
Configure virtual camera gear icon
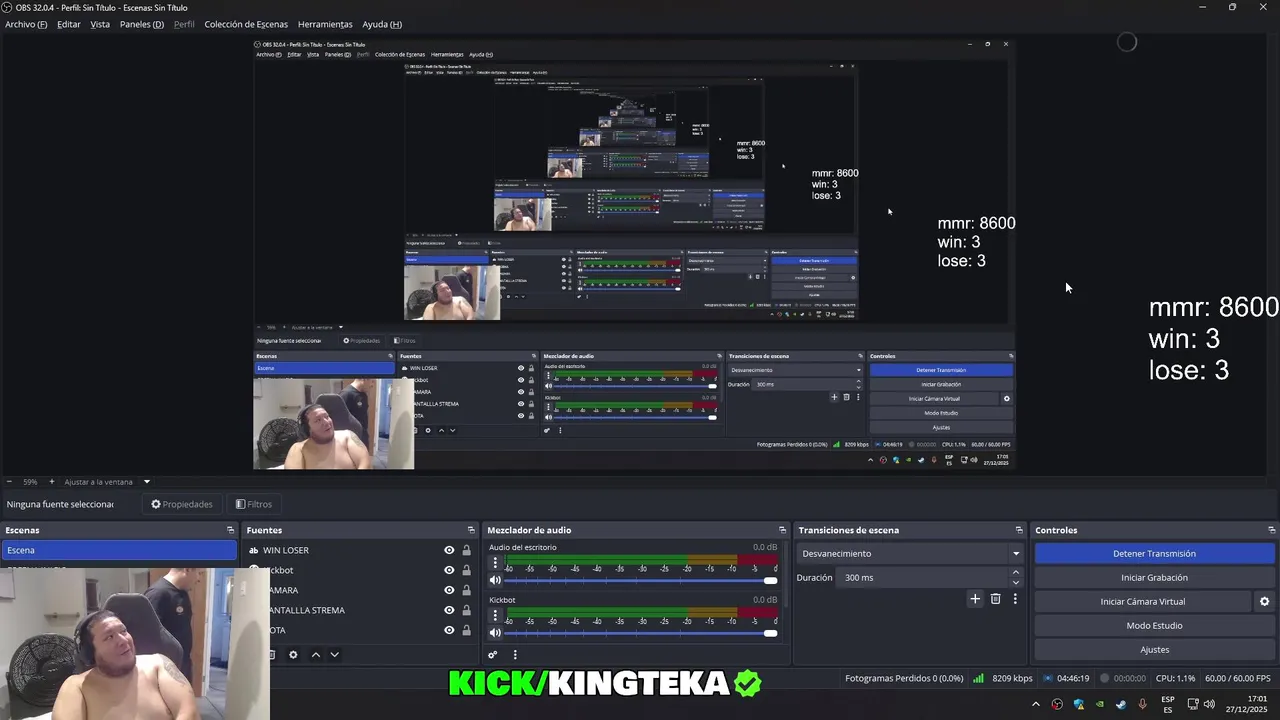click(x=1264, y=602)
